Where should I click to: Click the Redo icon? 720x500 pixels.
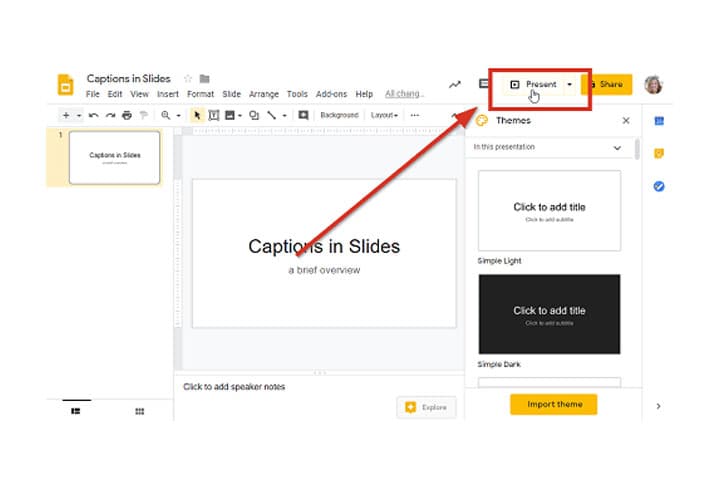[x=110, y=115]
